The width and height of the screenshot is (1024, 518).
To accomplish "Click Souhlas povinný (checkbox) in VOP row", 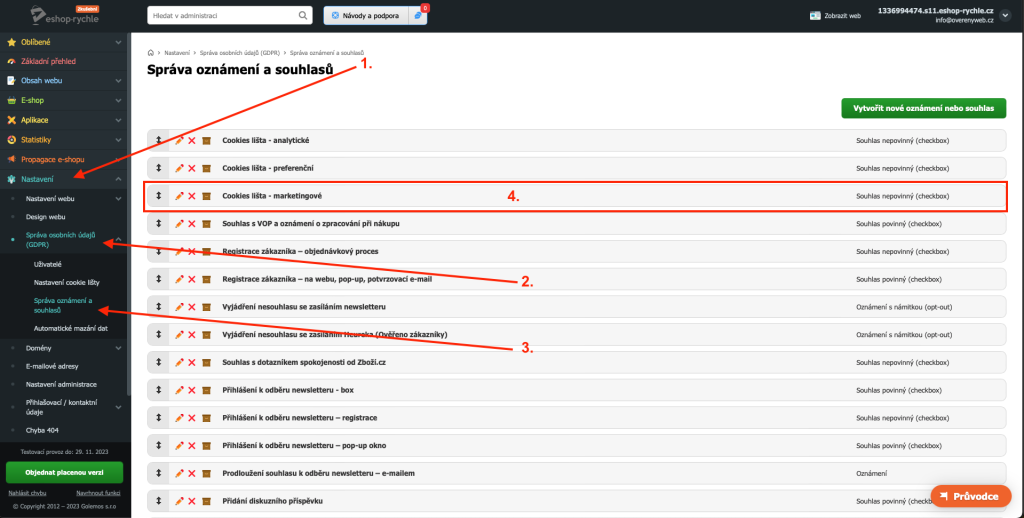I will [x=899, y=223].
